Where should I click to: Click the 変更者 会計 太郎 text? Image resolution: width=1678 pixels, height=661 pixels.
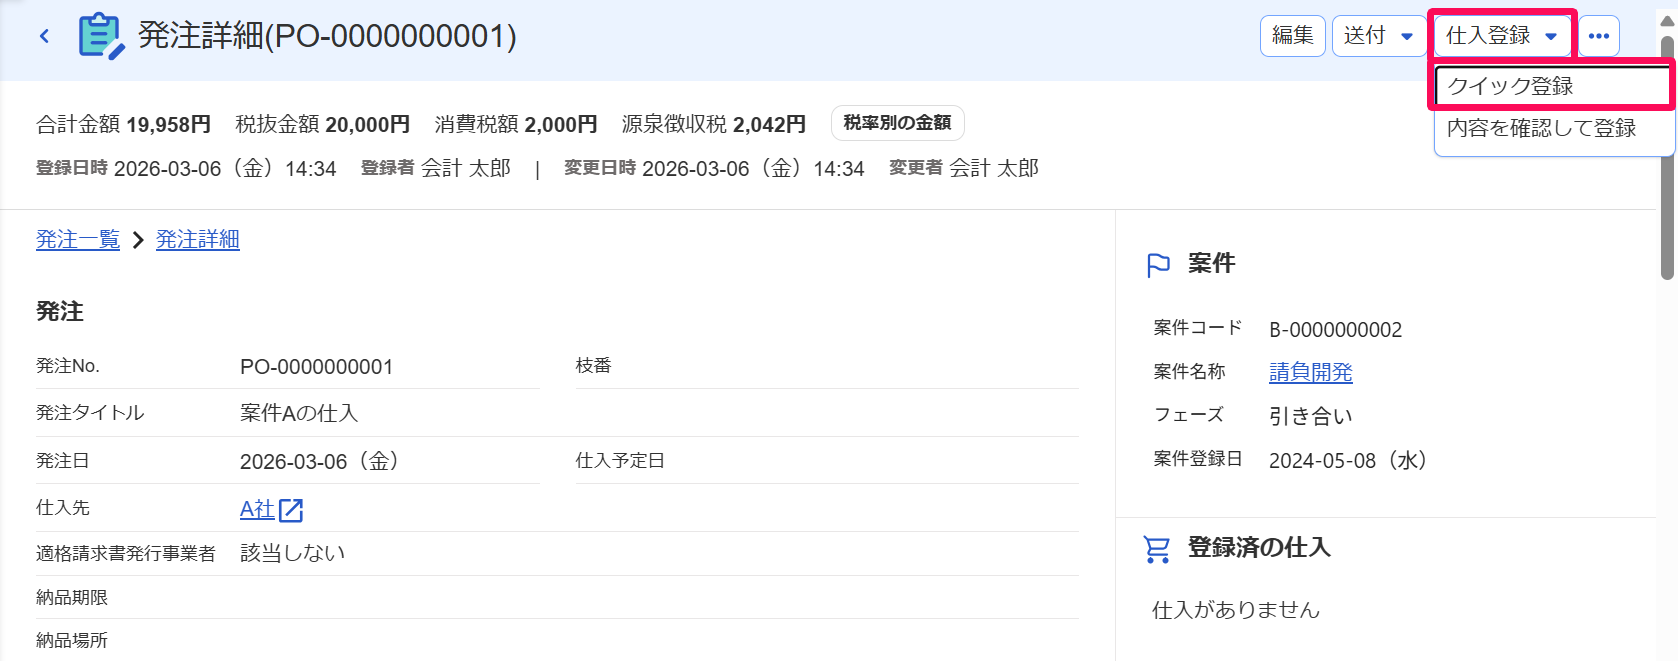pyautogui.click(x=964, y=168)
